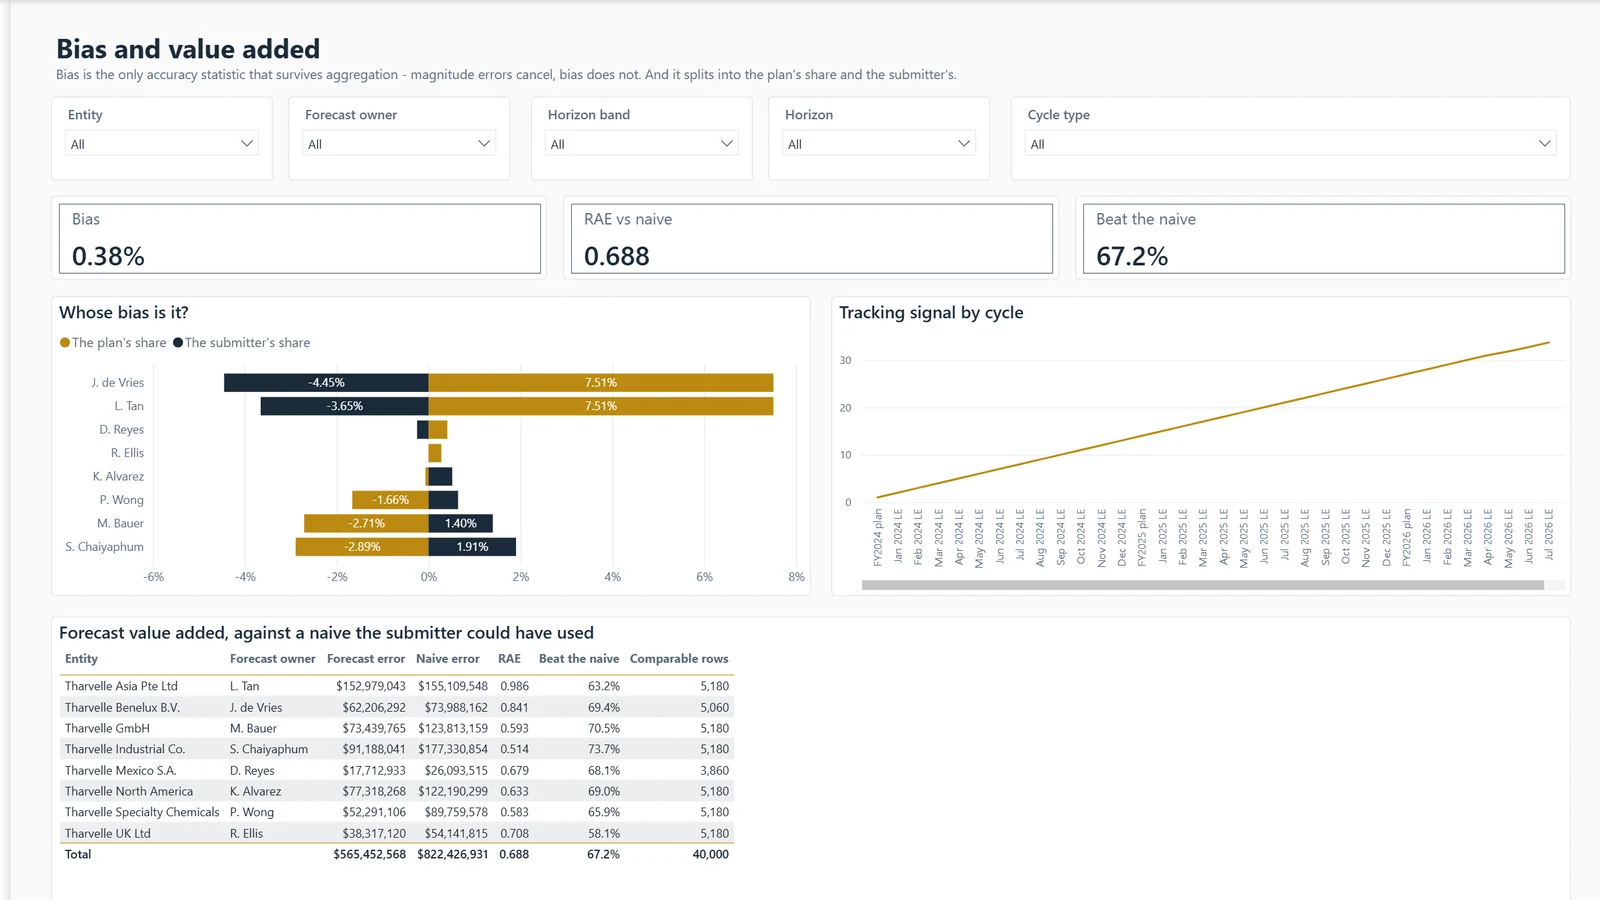The image size is (1600, 900).
Task: Select the Beat the naive card
Action: 1324,238
